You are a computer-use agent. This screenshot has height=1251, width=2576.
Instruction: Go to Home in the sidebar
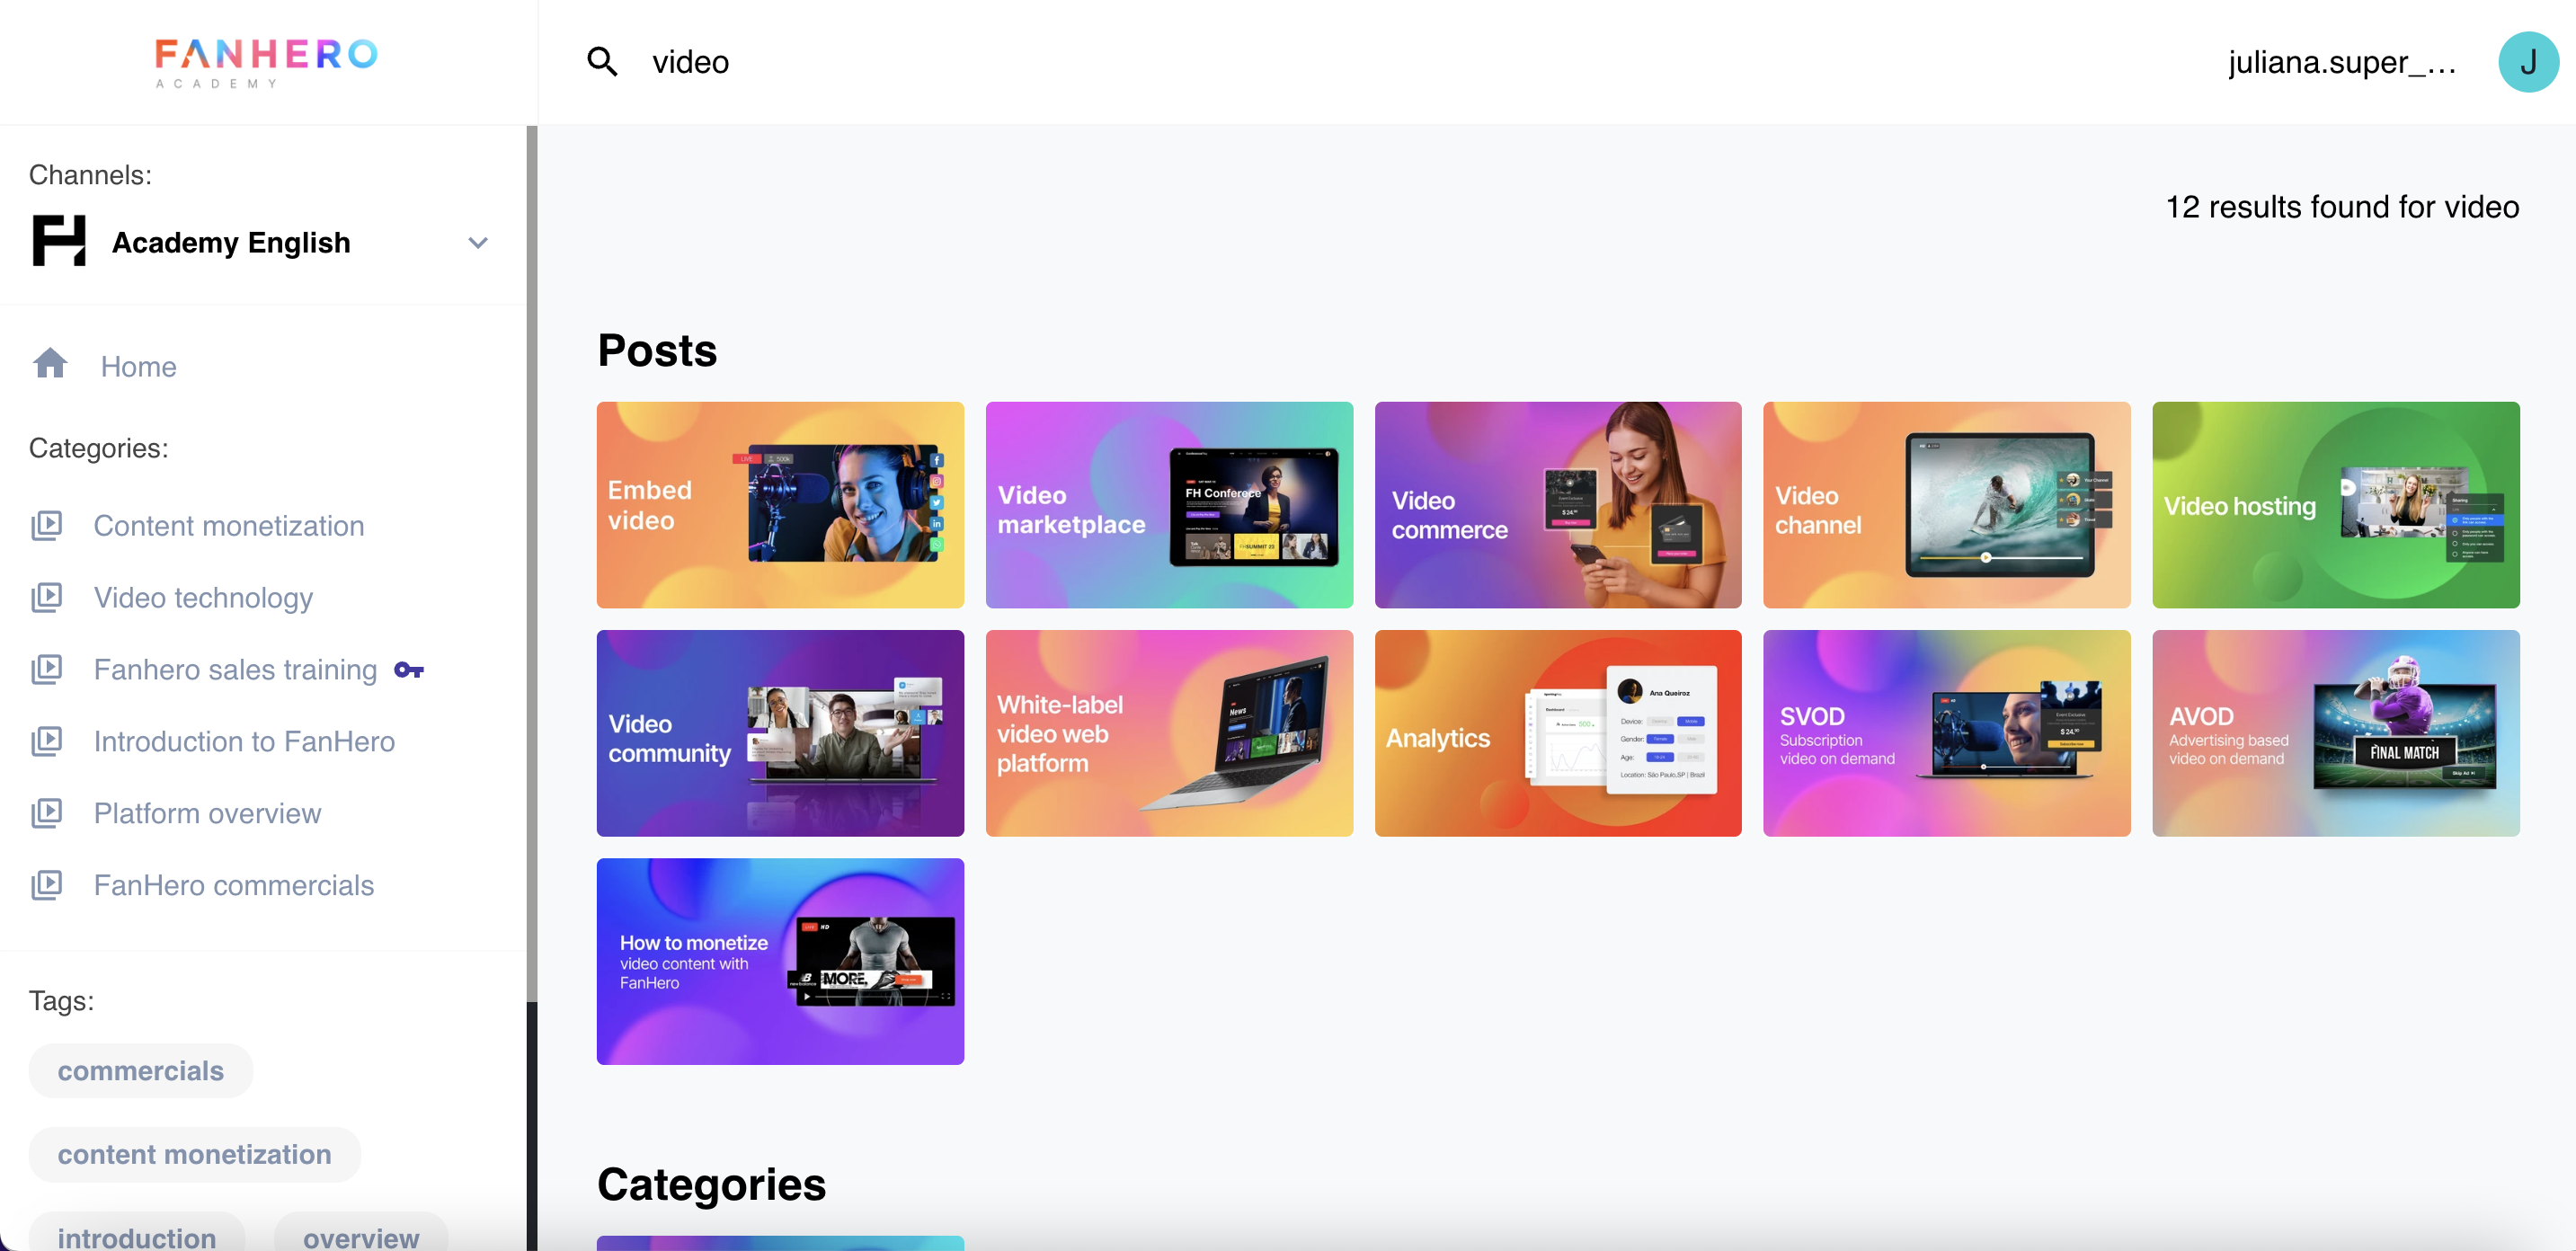pos(138,367)
